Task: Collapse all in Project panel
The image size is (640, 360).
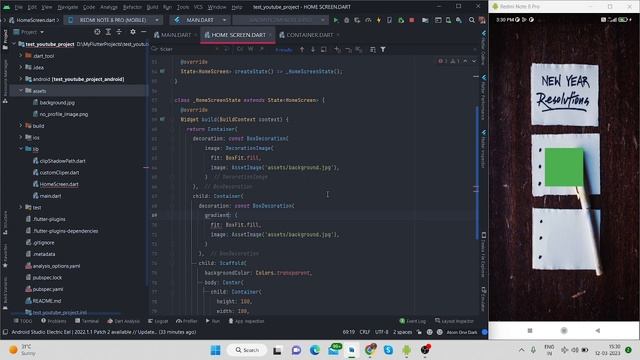Action: pos(119,32)
